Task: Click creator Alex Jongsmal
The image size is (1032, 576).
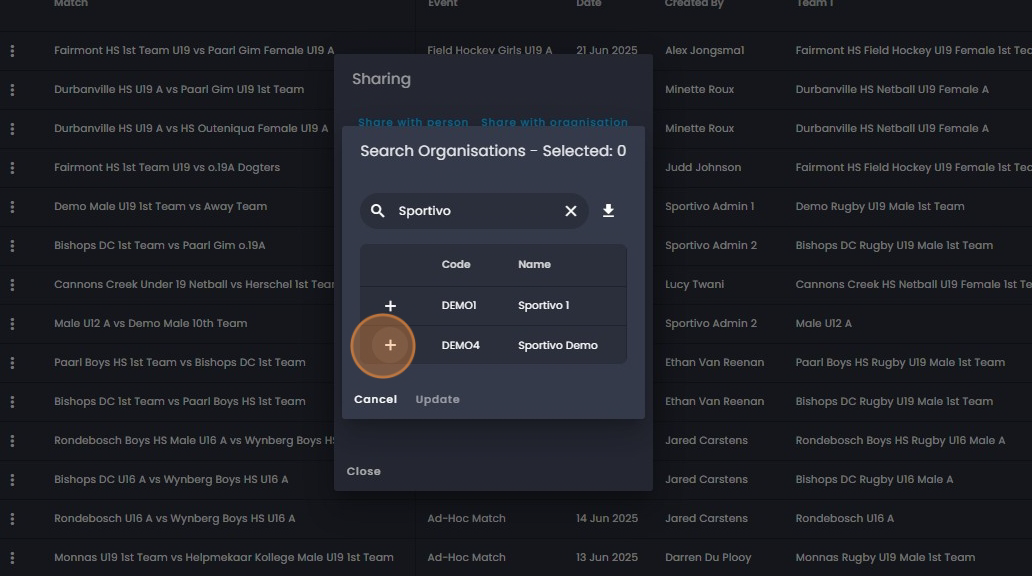Action: (x=704, y=51)
